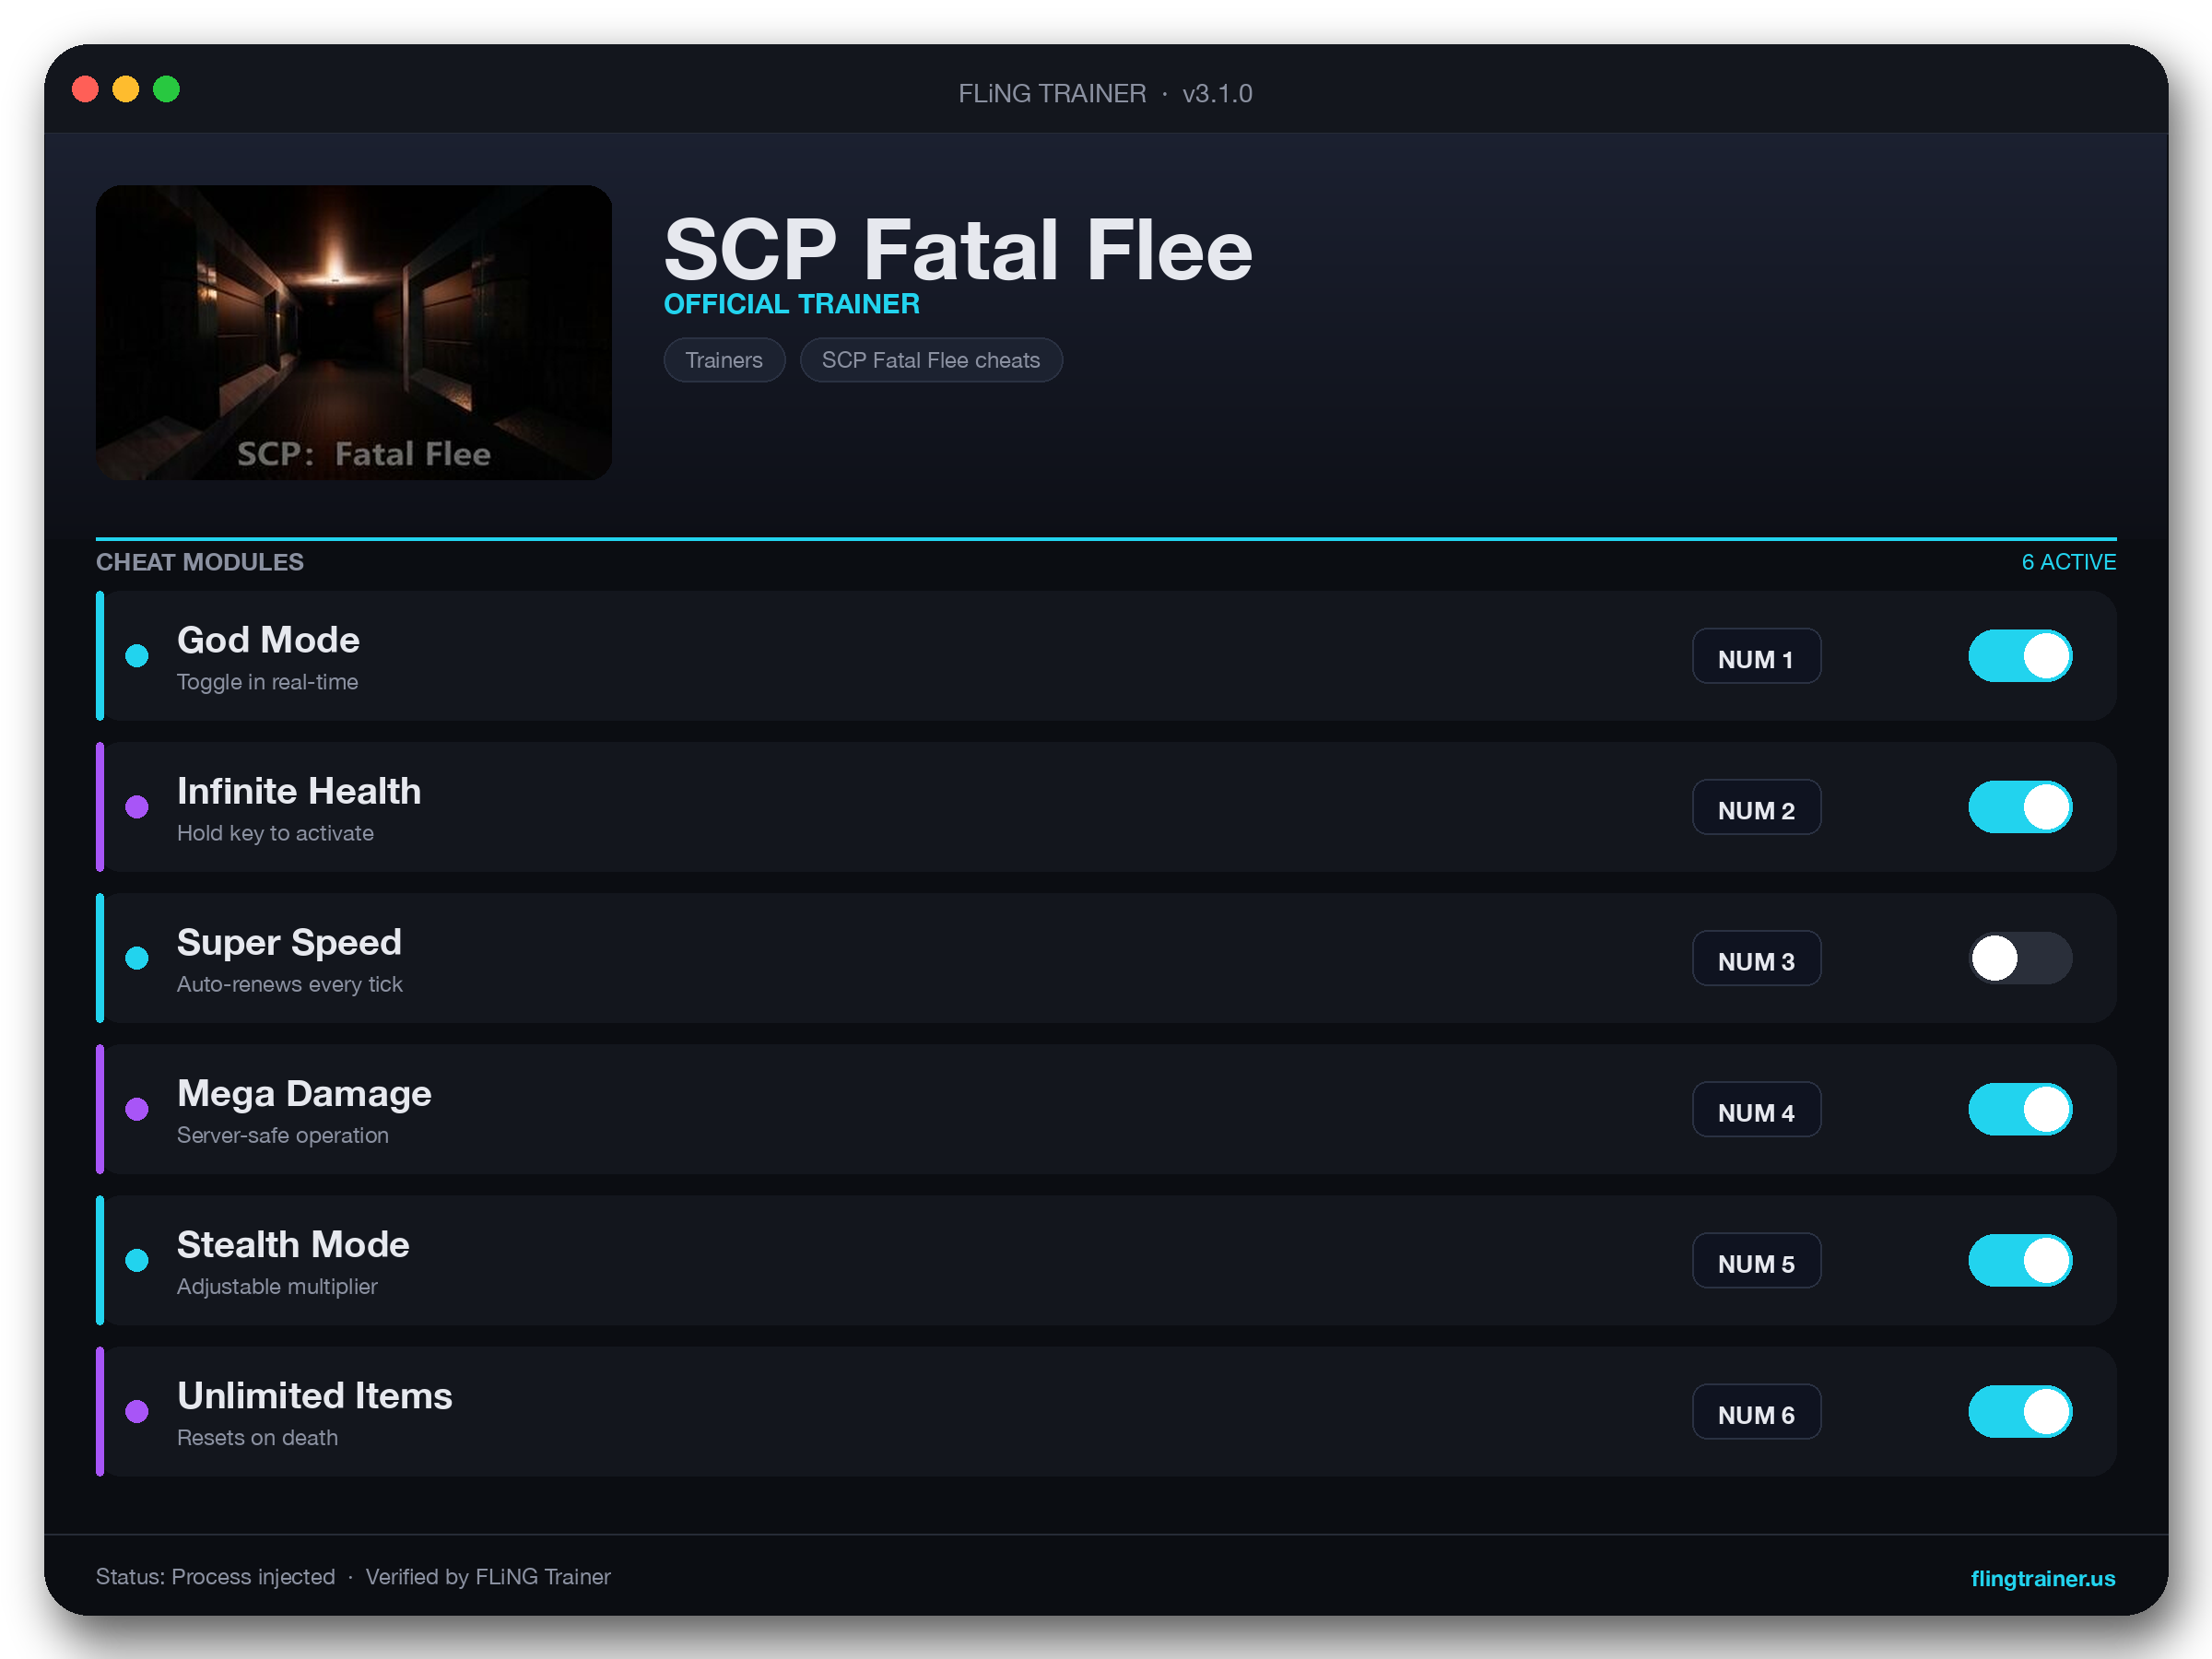This screenshot has height=1659, width=2212.
Task: Click the purple dot beside Mega Damage
Action: point(137,1109)
